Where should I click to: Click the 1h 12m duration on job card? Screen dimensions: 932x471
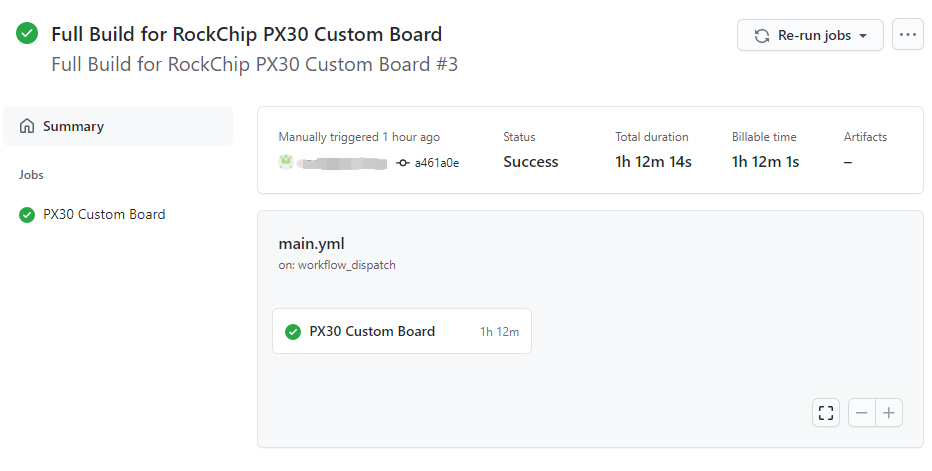pyautogui.click(x=499, y=332)
